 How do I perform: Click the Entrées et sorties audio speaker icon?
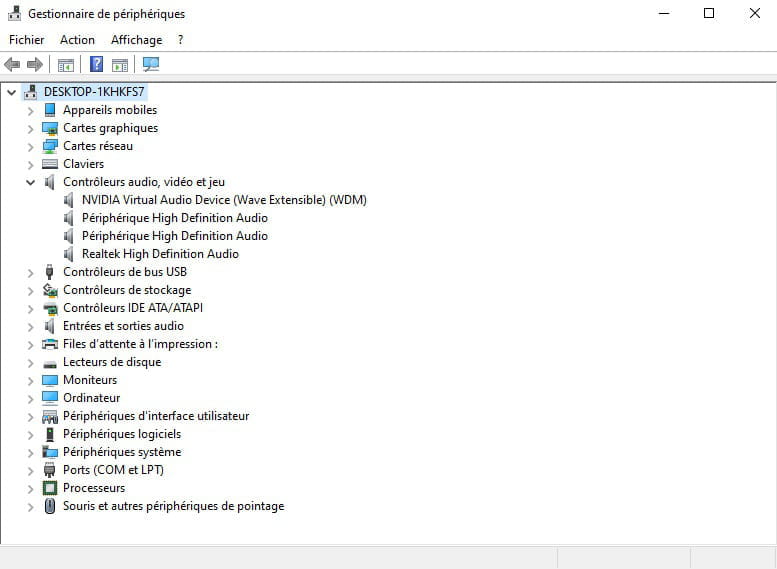pos(49,326)
